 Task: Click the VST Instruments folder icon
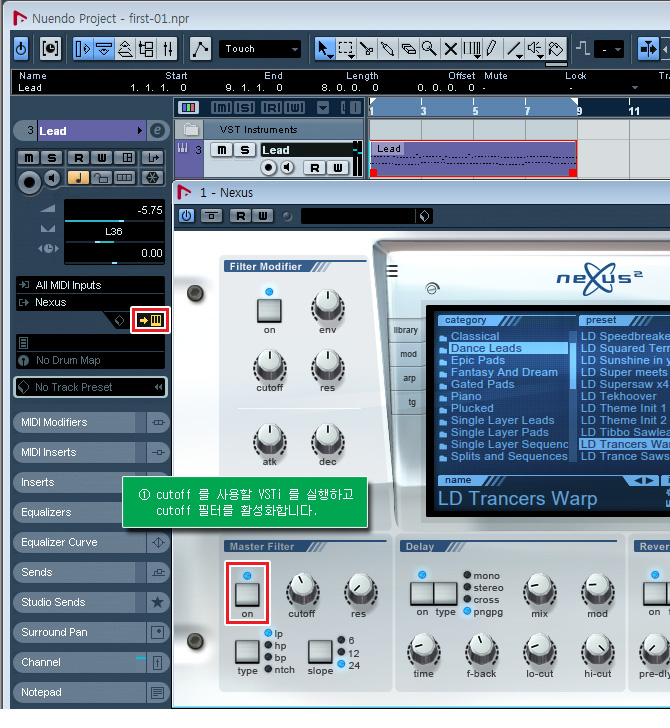[x=191, y=130]
